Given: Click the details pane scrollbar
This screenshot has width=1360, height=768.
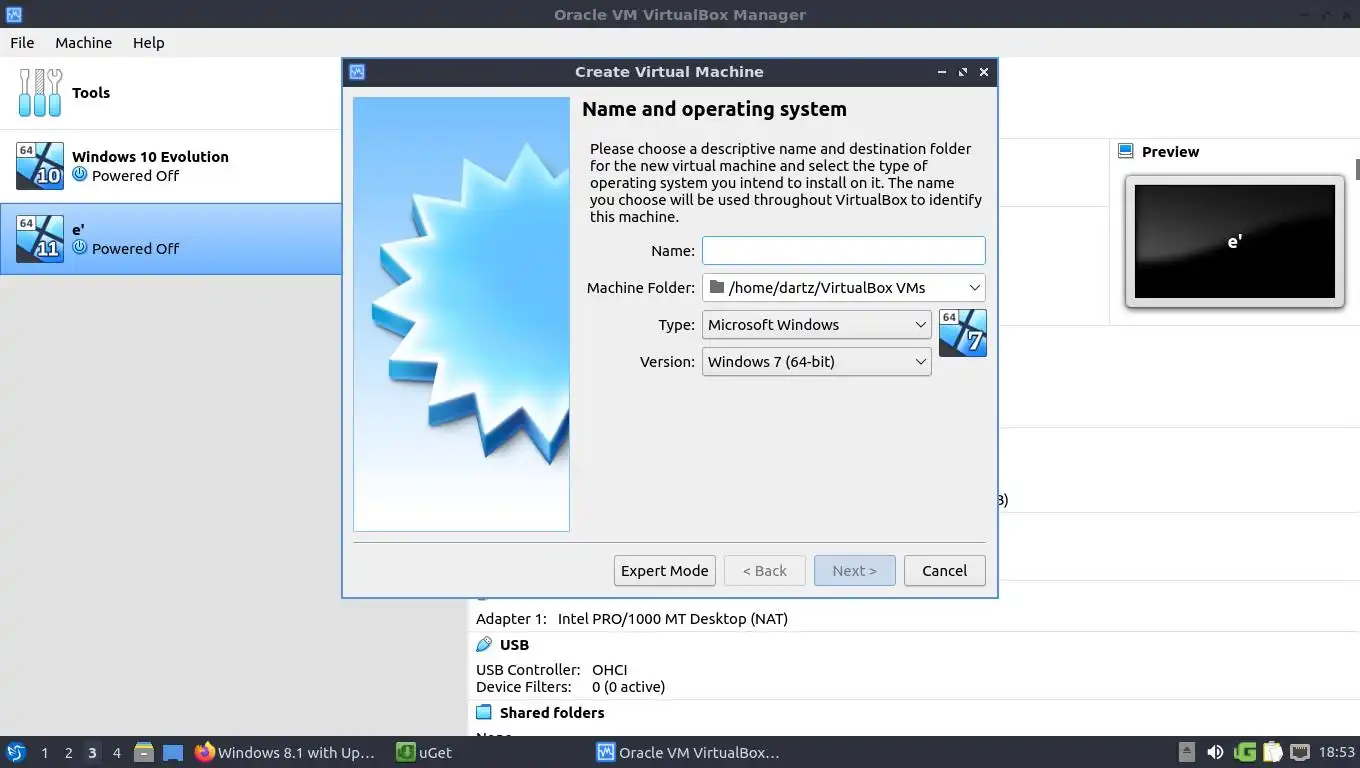Looking at the screenshot, I should tap(1357, 169).
